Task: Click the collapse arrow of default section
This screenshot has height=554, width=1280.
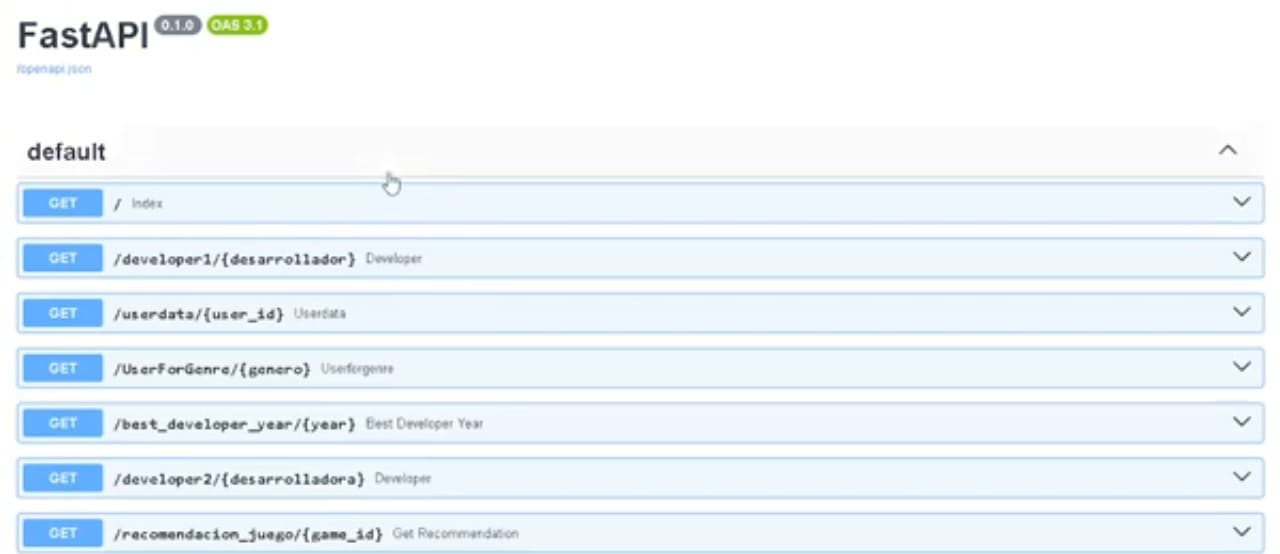Action: [1228, 151]
